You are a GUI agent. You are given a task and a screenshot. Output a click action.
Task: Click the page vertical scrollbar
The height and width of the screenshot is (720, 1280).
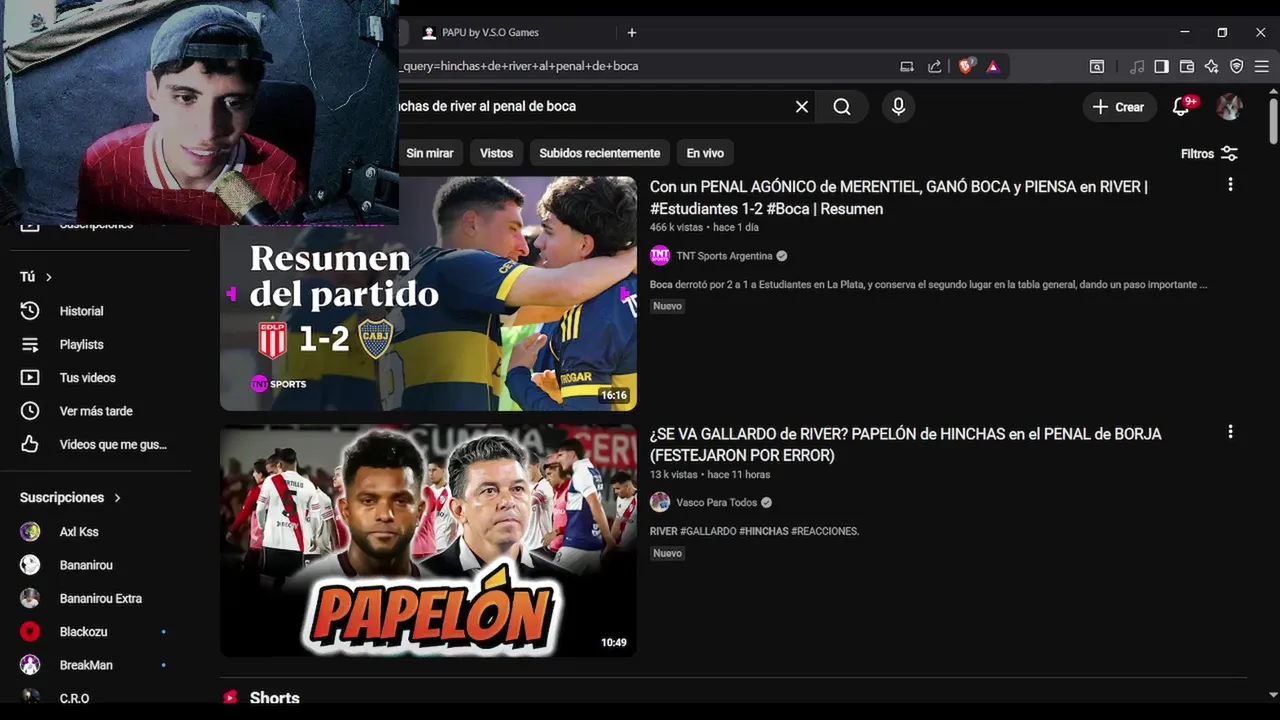1273,122
